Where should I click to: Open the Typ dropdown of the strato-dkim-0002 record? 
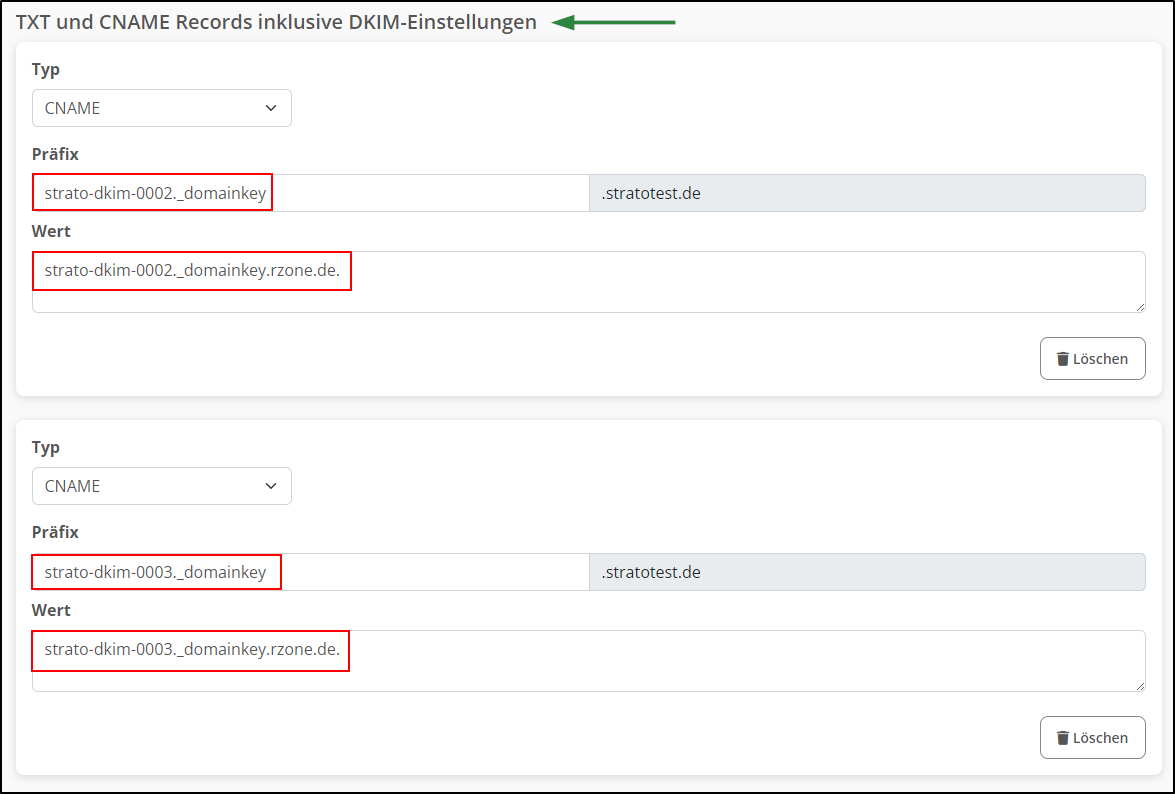coord(161,108)
